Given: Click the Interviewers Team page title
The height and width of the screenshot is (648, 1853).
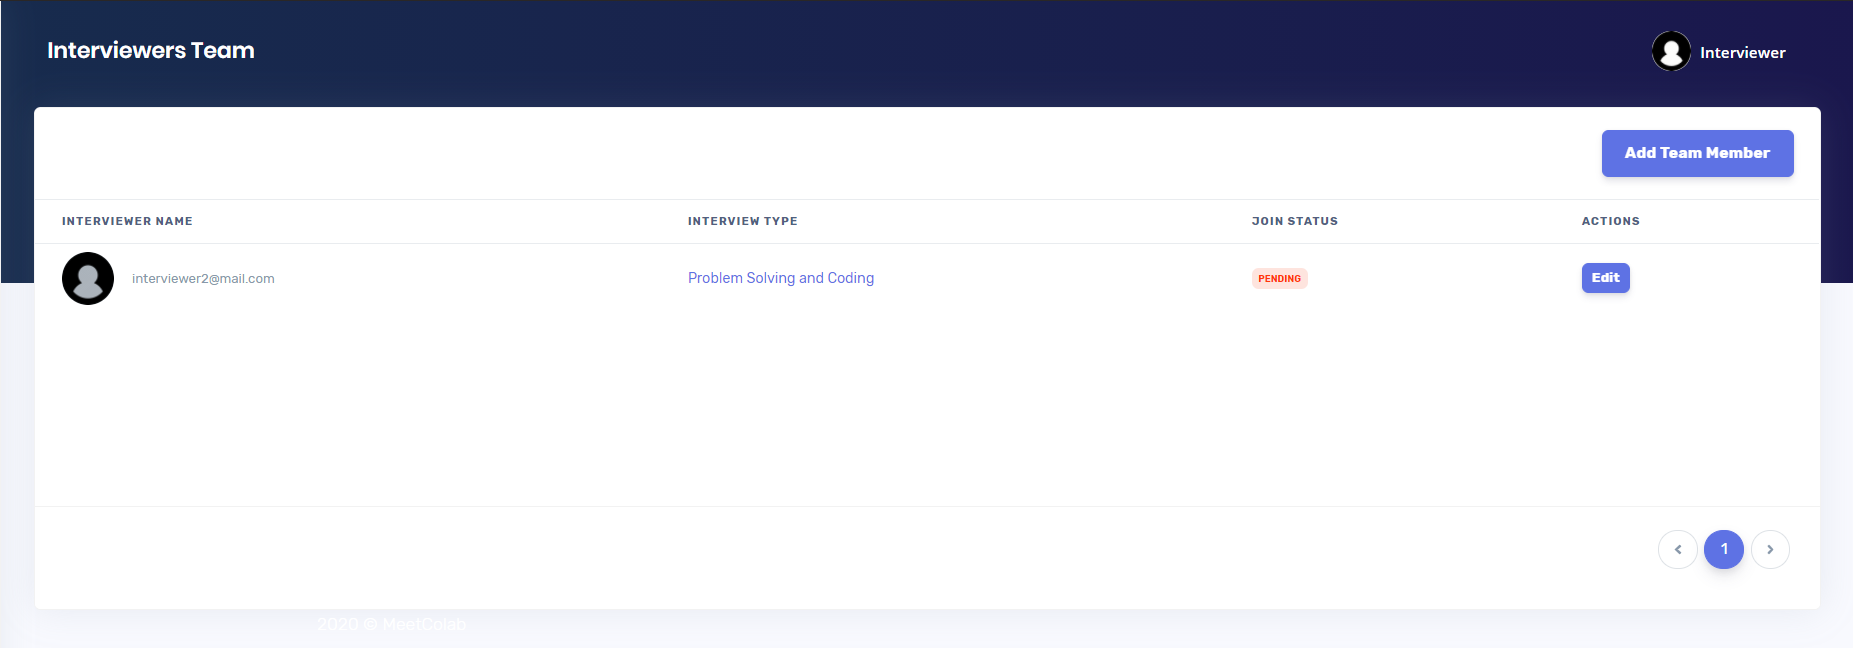Looking at the screenshot, I should click(x=151, y=50).
